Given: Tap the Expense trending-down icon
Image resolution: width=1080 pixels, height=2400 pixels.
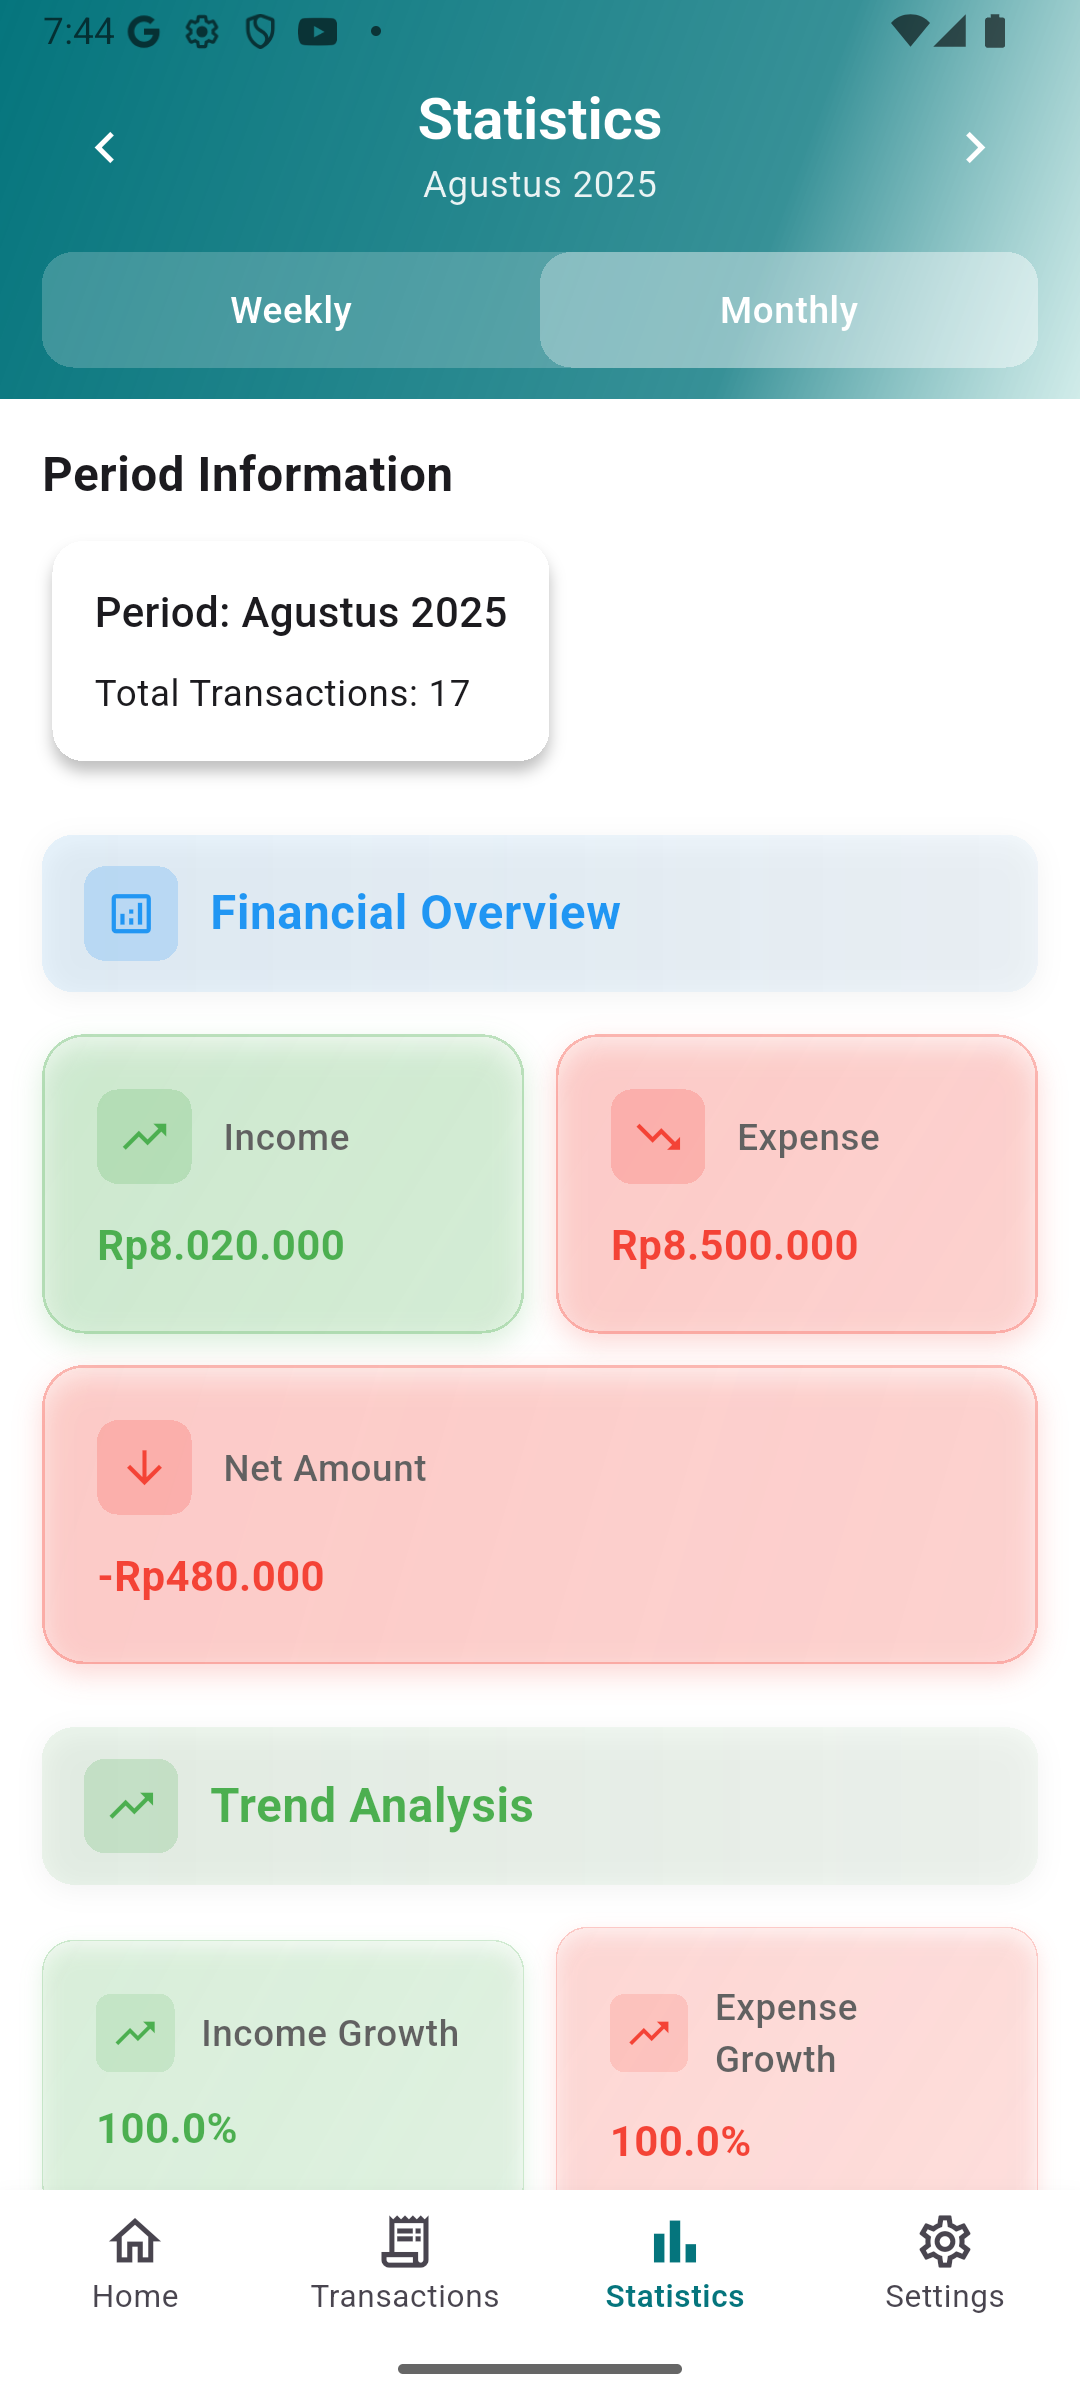Looking at the screenshot, I should tap(658, 1136).
